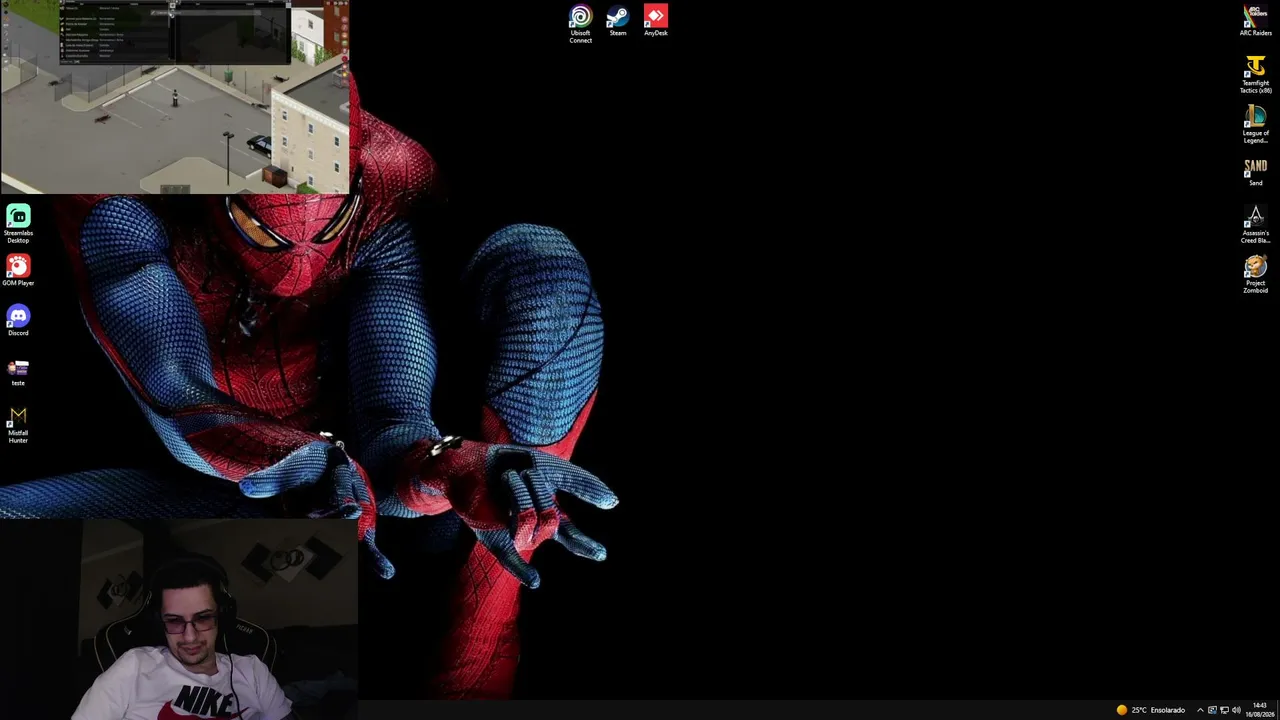Click the Sand game desktop icon
Image resolution: width=1280 pixels, height=720 pixels.
pyautogui.click(x=1255, y=172)
